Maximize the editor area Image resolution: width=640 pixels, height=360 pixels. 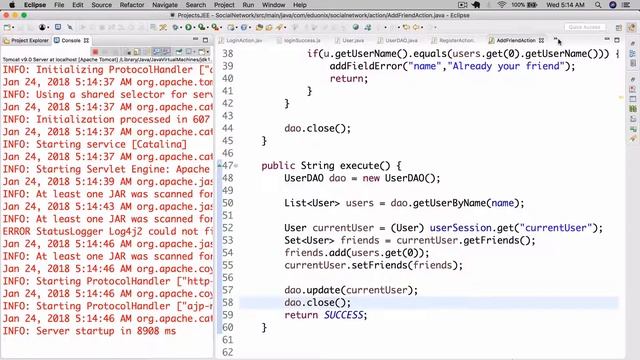point(617,40)
